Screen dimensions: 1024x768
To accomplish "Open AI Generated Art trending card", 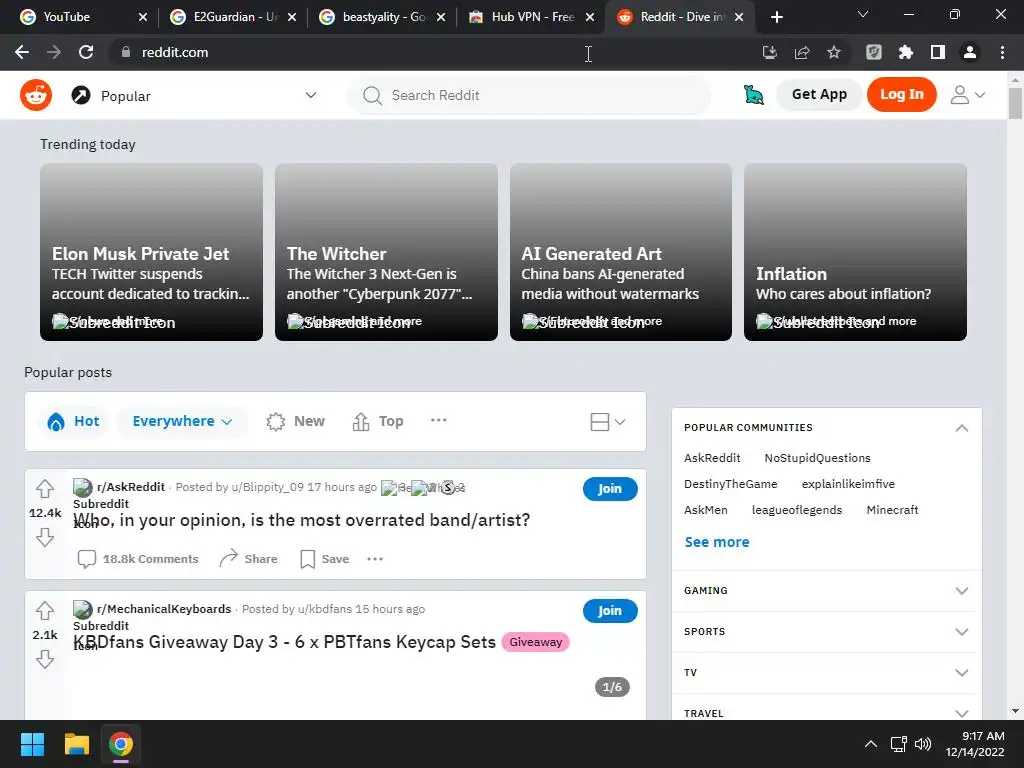I will click(x=620, y=252).
